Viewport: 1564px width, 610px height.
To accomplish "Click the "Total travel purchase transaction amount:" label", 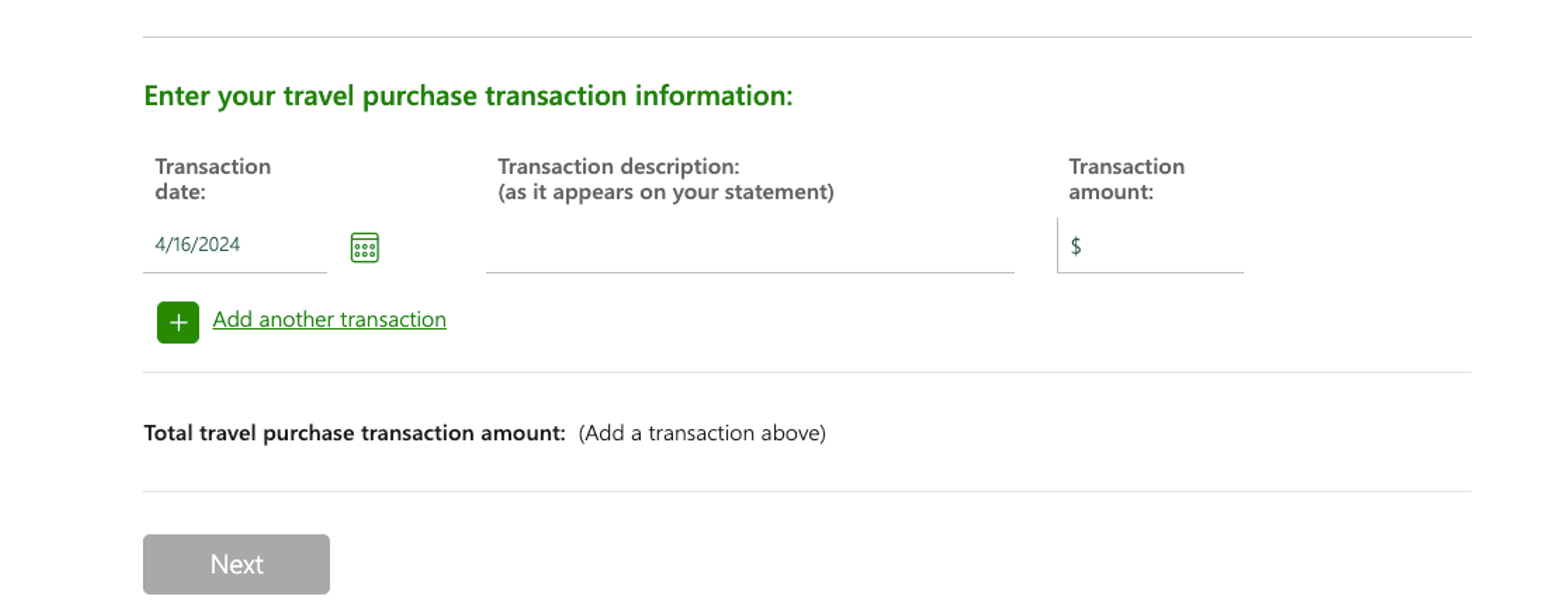I will pos(355,434).
